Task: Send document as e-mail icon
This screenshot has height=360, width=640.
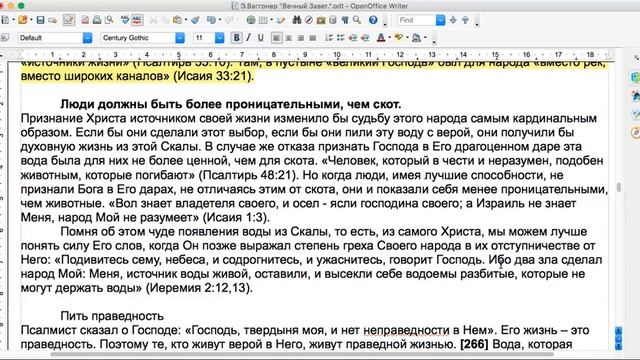Action: 53,20
